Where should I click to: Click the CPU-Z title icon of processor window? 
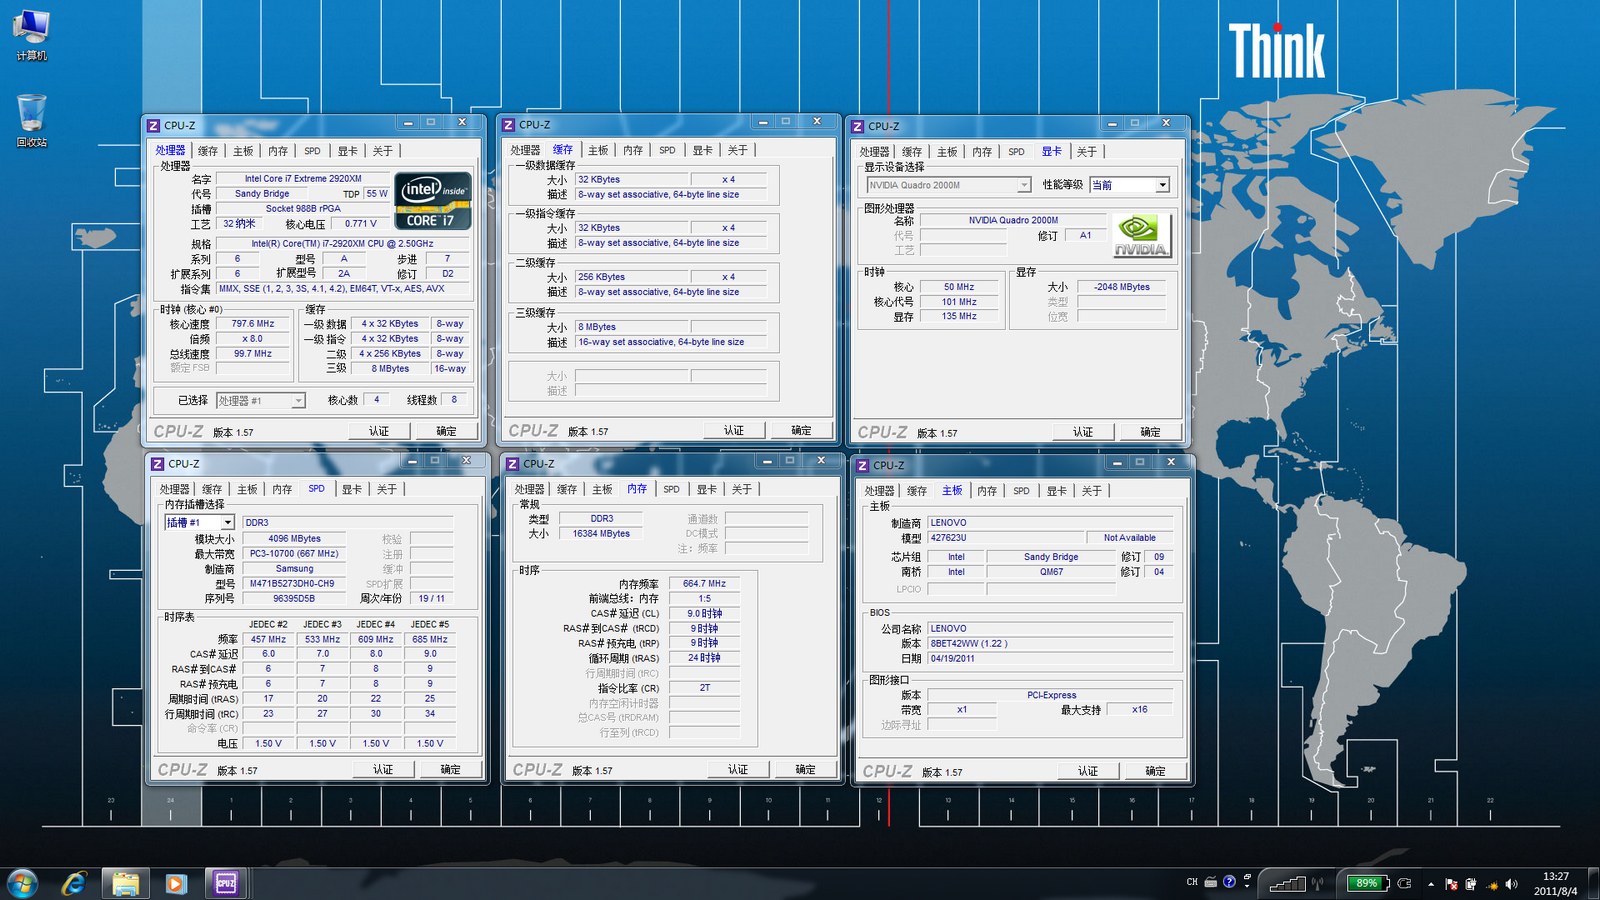pyautogui.click(x=154, y=126)
